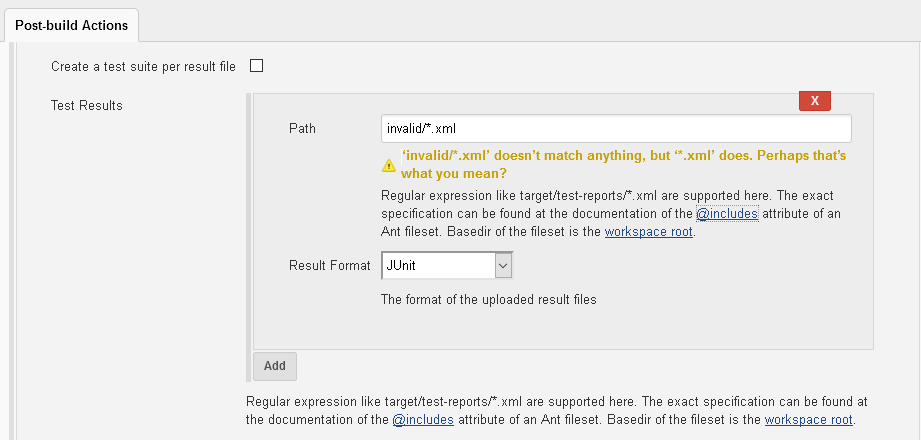The image size is (921, 440).
Task: Click 'The format of the uploaded result files' text
Action: 489,299
